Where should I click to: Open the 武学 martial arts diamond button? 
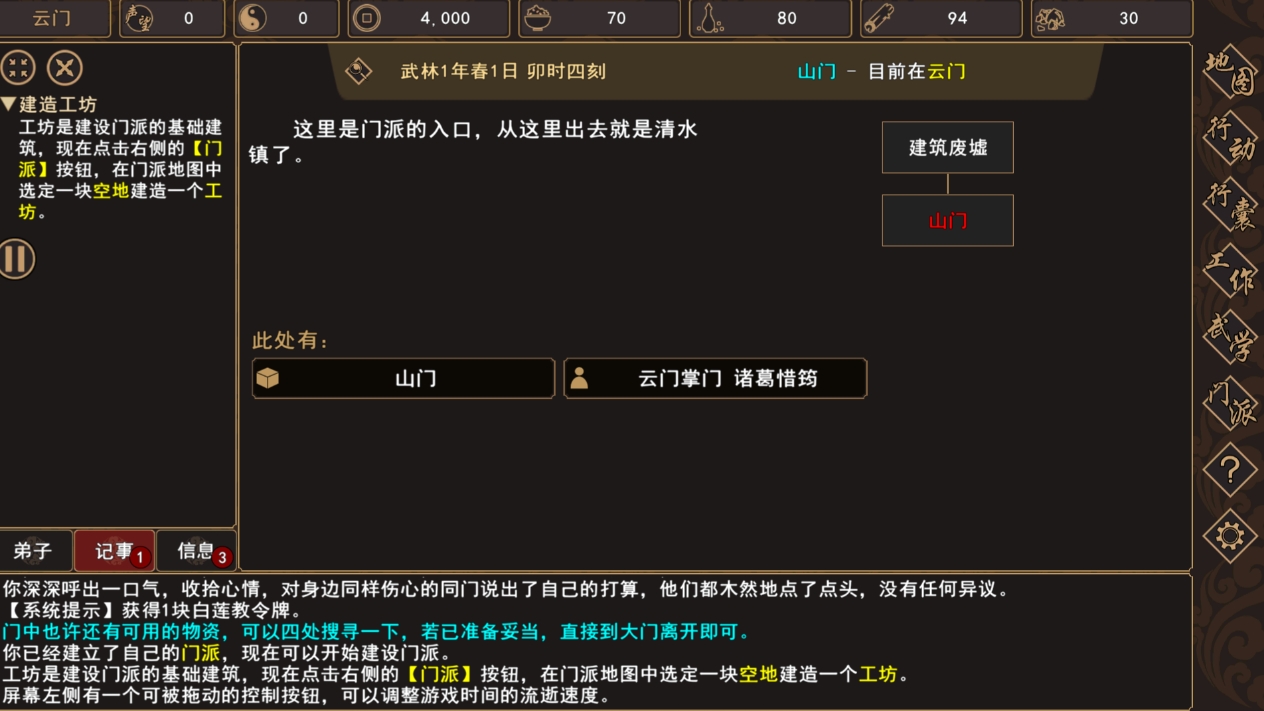(x=1229, y=337)
